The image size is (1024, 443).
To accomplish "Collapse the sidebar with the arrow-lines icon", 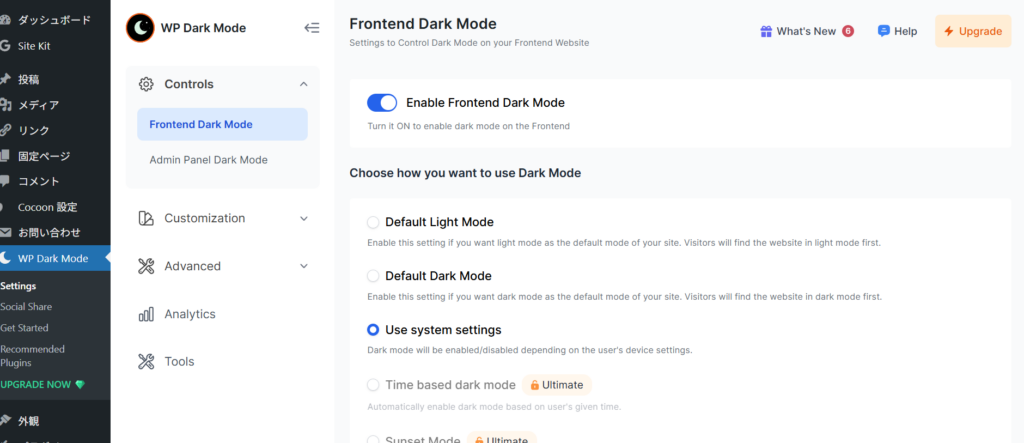I will click(x=312, y=28).
